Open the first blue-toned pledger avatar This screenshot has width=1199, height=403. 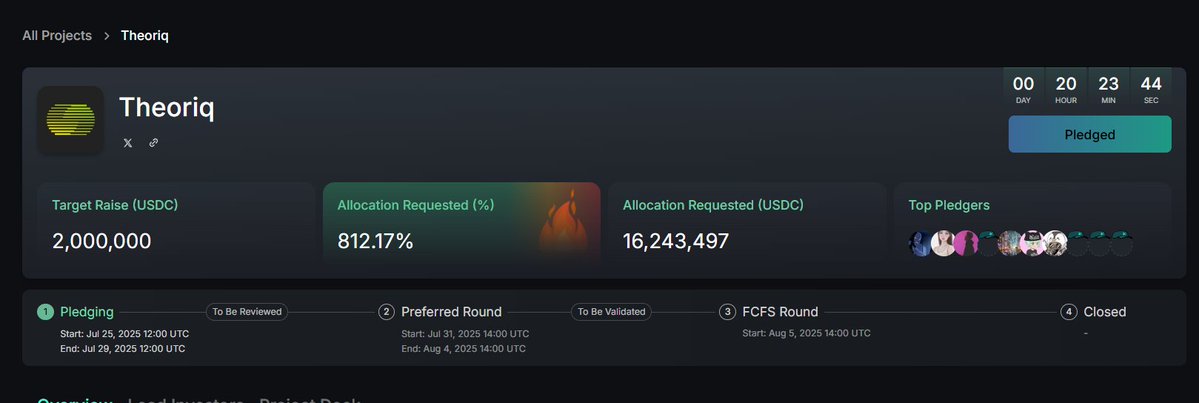[921, 243]
